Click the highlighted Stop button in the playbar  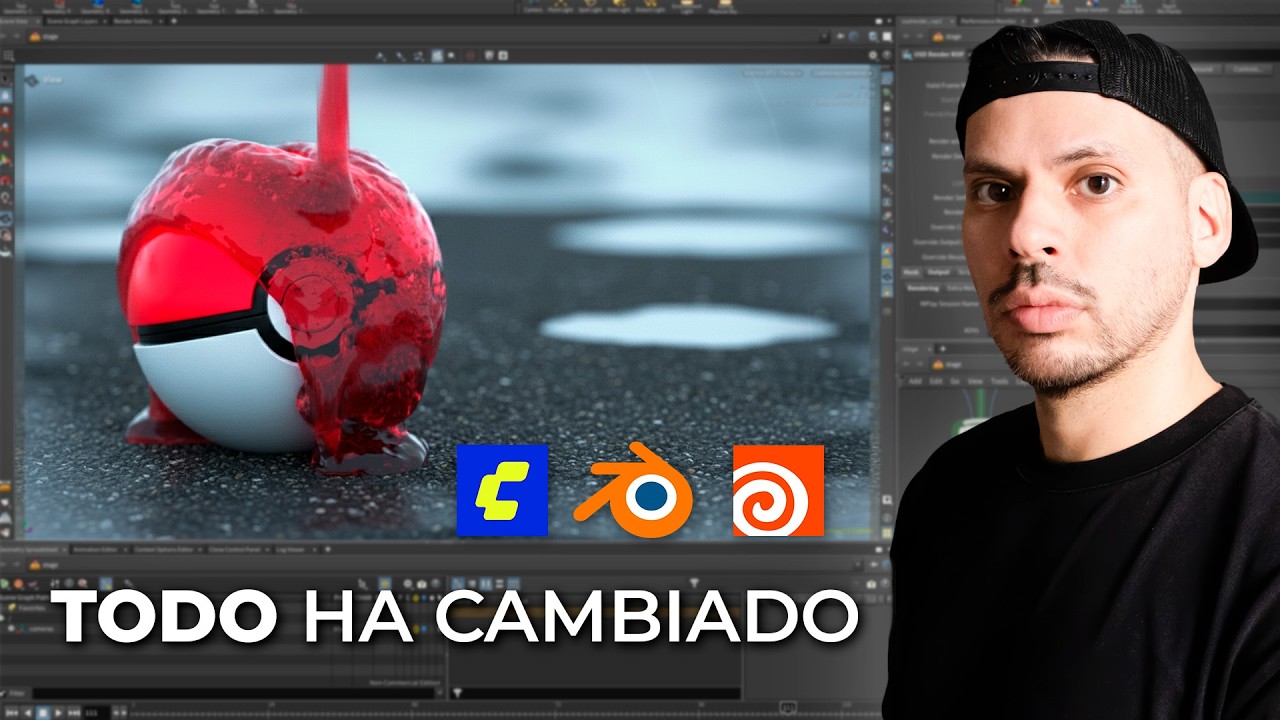(43, 712)
